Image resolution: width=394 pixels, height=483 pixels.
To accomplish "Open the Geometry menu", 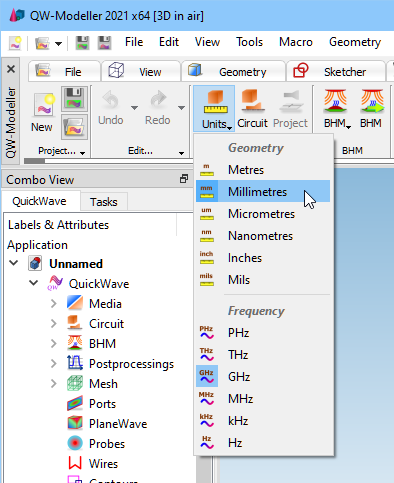I will click(355, 42).
